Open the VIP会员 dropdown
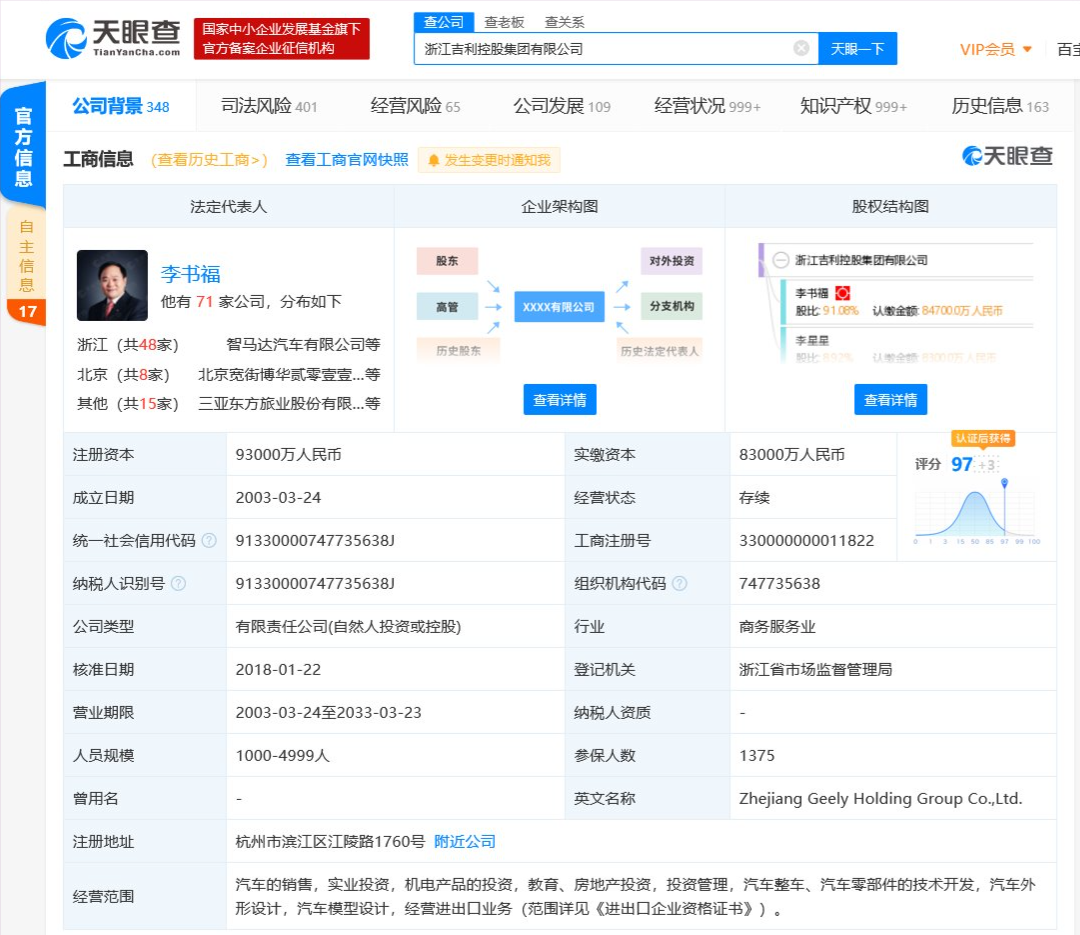1080x935 pixels. pyautogui.click(x=995, y=50)
